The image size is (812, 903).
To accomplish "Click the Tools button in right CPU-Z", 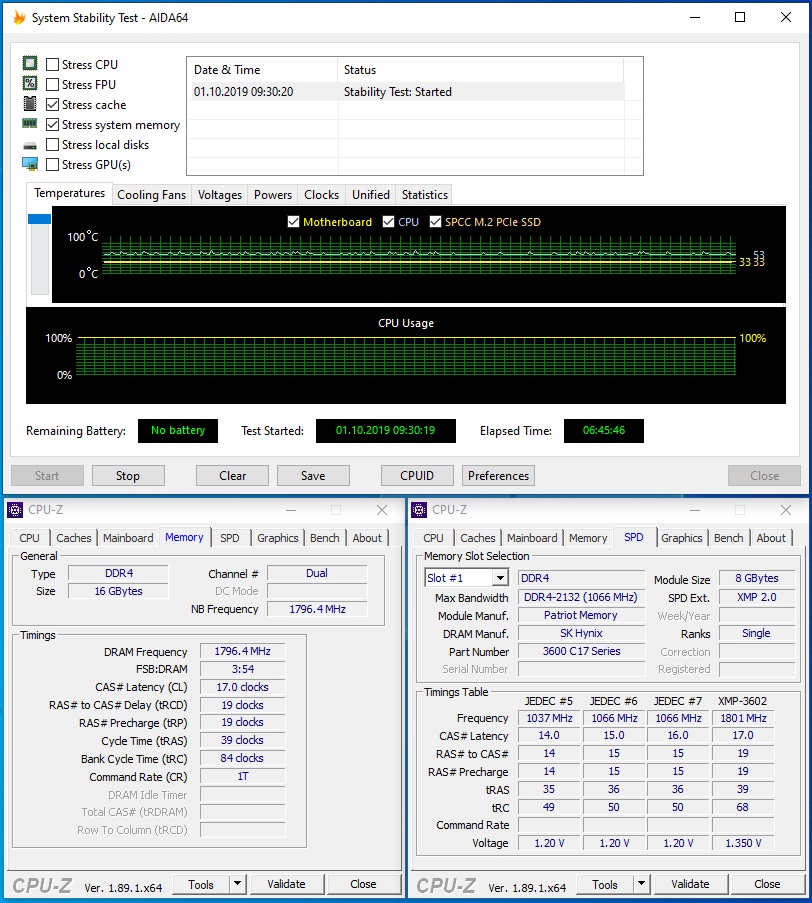I will tap(605, 884).
